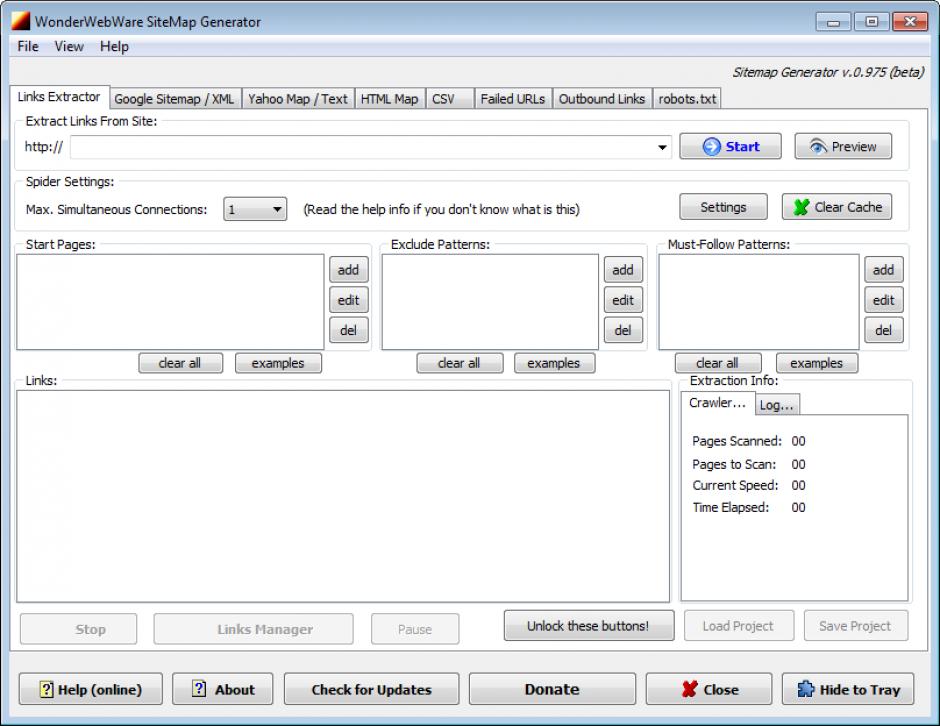Viewport: 940px width, 726px height.
Task: Click the puzzle icon on Hide to Tray
Action: point(806,689)
